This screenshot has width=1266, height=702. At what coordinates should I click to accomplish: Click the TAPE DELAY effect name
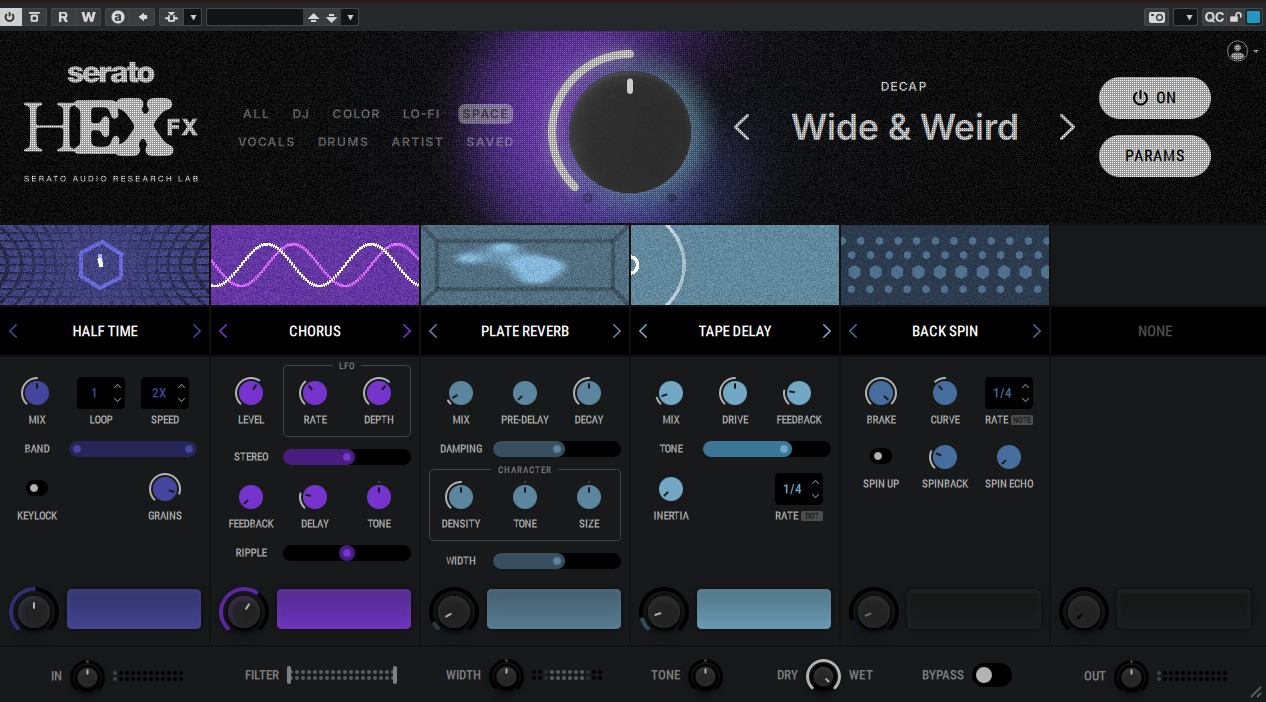click(735, 331)
